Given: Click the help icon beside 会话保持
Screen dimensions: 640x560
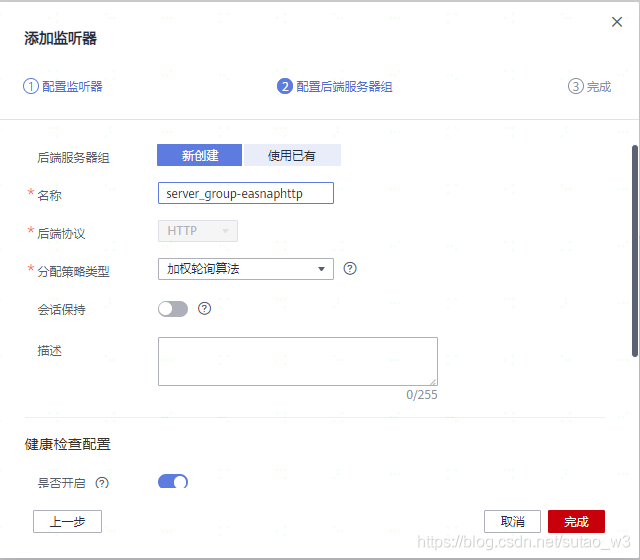Looking at the screenshot, I should (x=204, y=309).
